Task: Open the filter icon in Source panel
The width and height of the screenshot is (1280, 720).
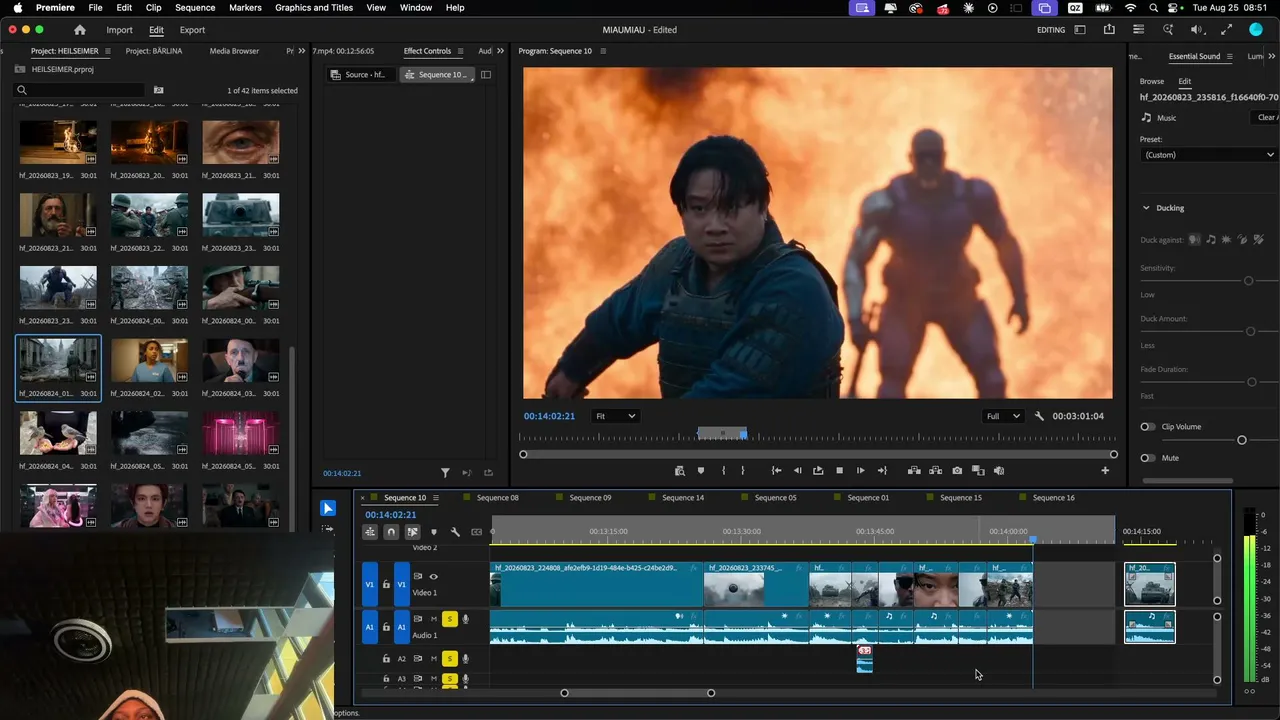Action: (446, 473)
